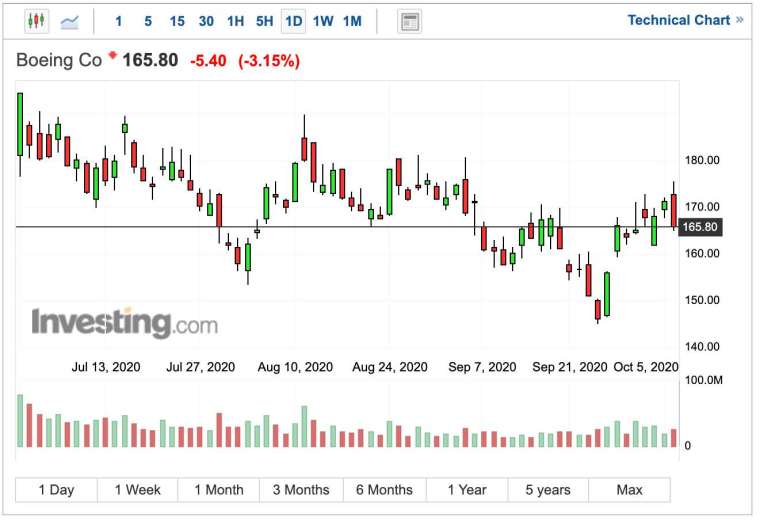Screen dimensions: 760x521
Task: Click the Oct 5, 2020 date label
Action: coord(646,367)
